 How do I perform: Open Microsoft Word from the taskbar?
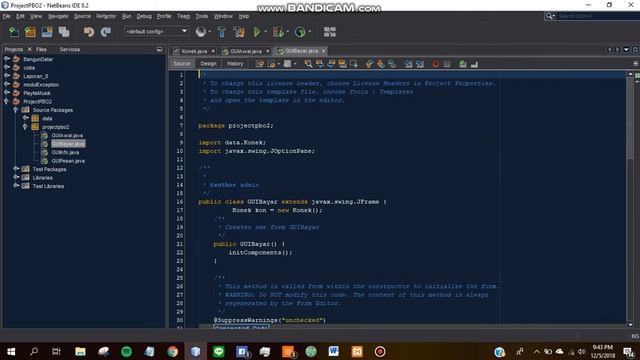[x=333, y=351]
